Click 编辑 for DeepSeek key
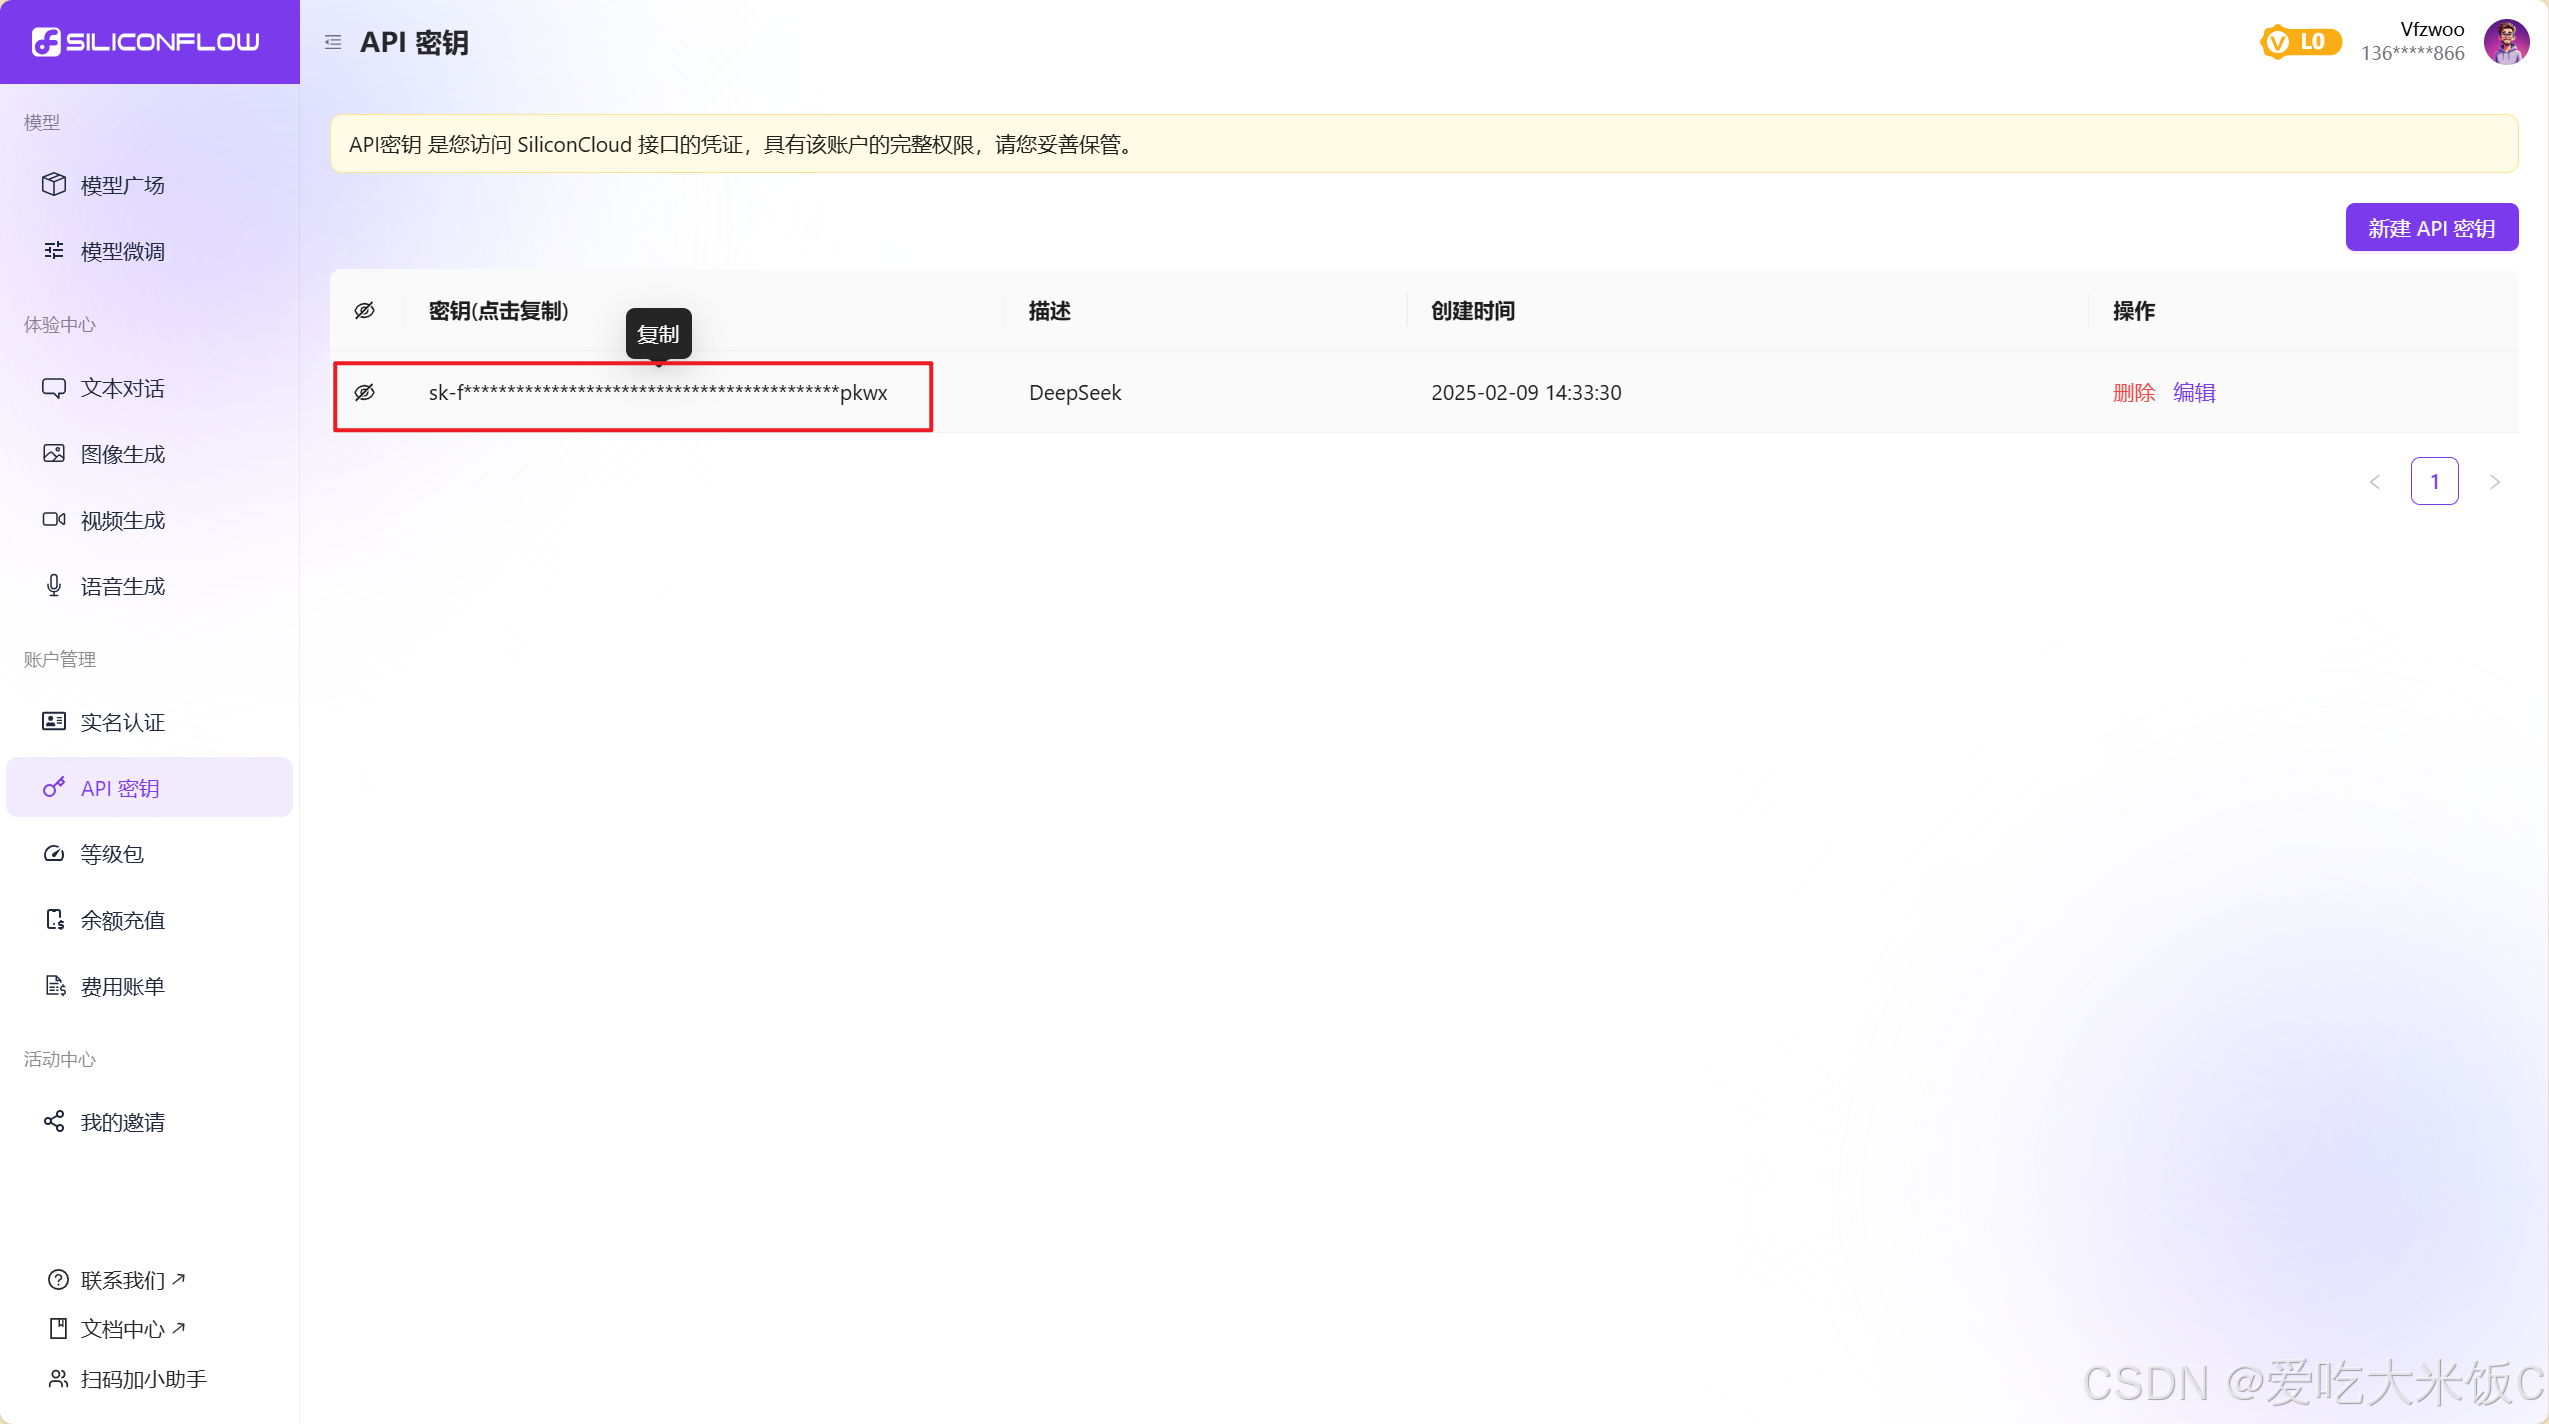2549x1424 pixels. tap(2194, 393)
